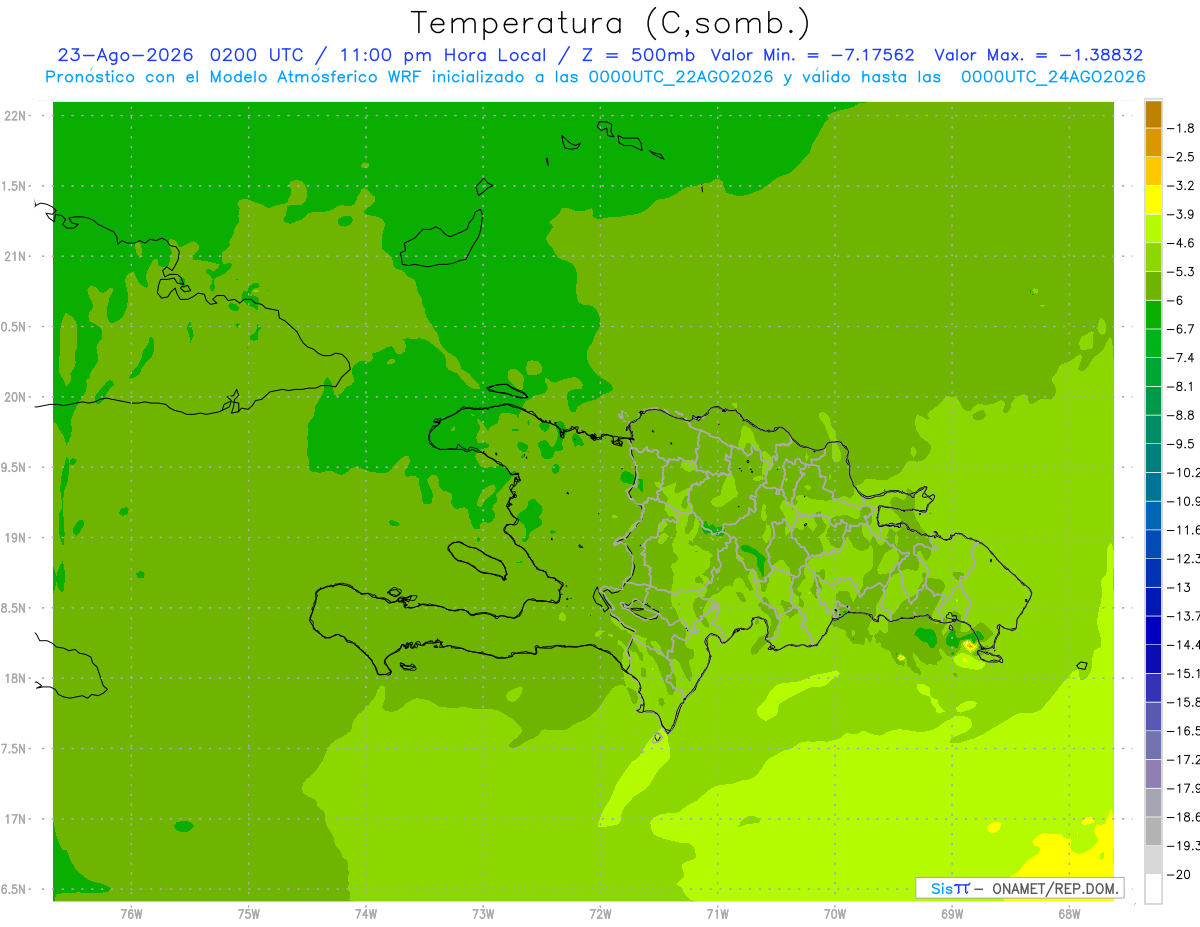Pick the yellow swatch between -3.2 and -3.9
This screenshot has height=927, width=1200.
1153,200
